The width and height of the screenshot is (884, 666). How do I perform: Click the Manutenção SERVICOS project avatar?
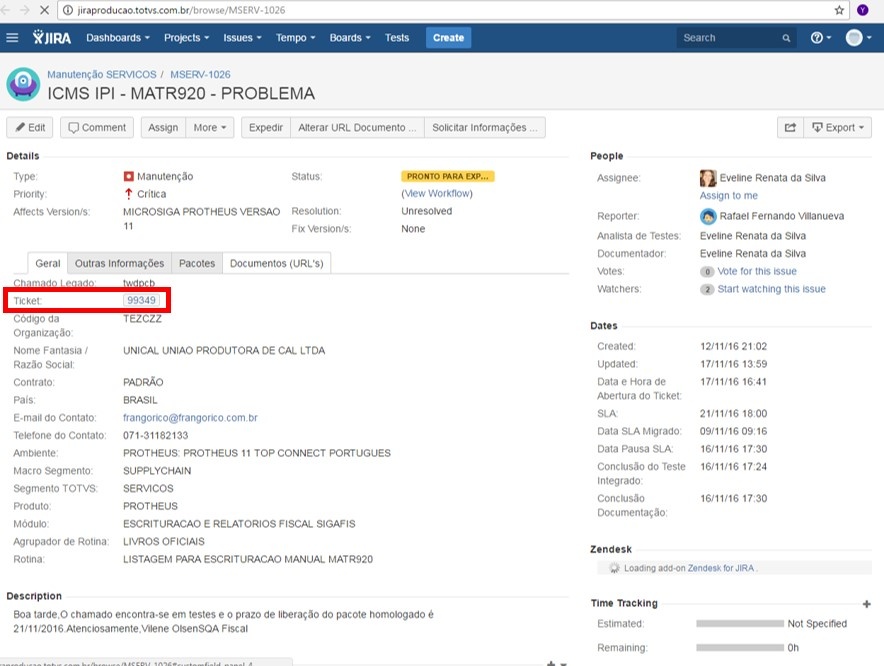(x=23, y=84)
